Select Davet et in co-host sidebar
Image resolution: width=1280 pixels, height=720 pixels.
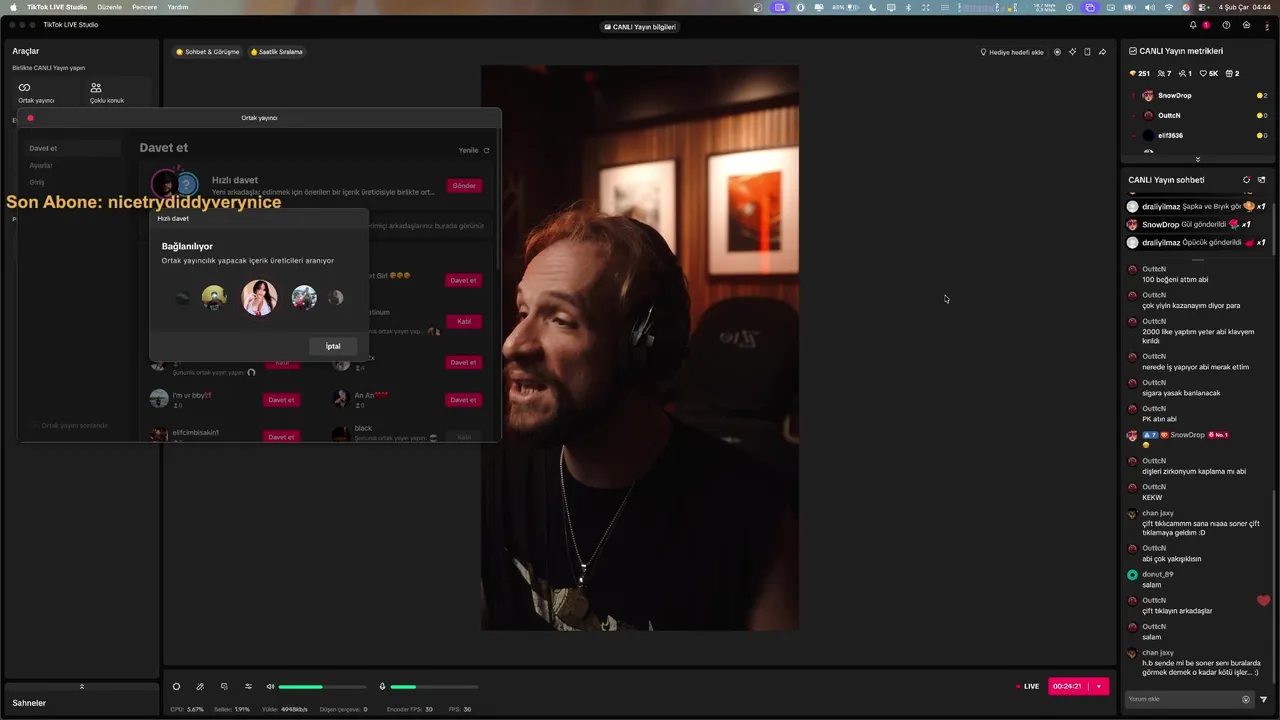click(71, 148)
